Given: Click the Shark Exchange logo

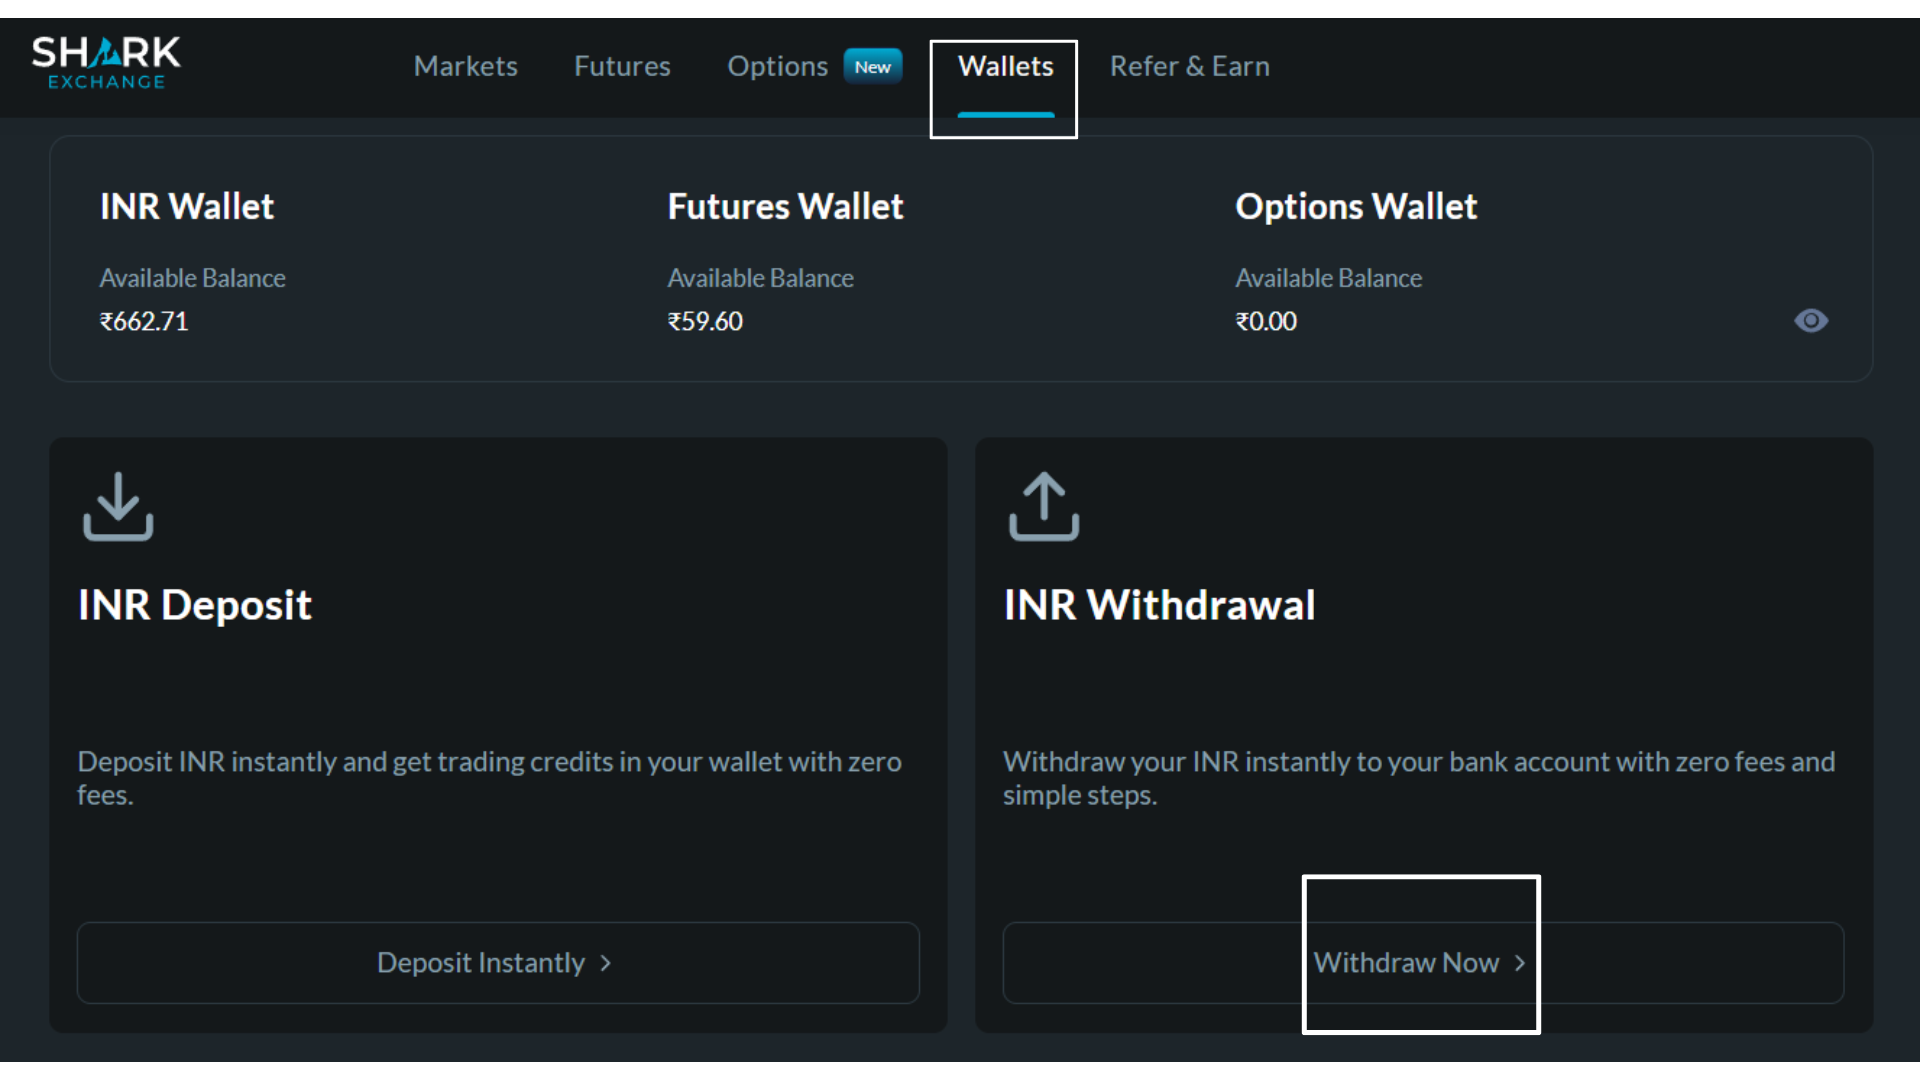Looking at the screenshot, I should tap(106, 63).
